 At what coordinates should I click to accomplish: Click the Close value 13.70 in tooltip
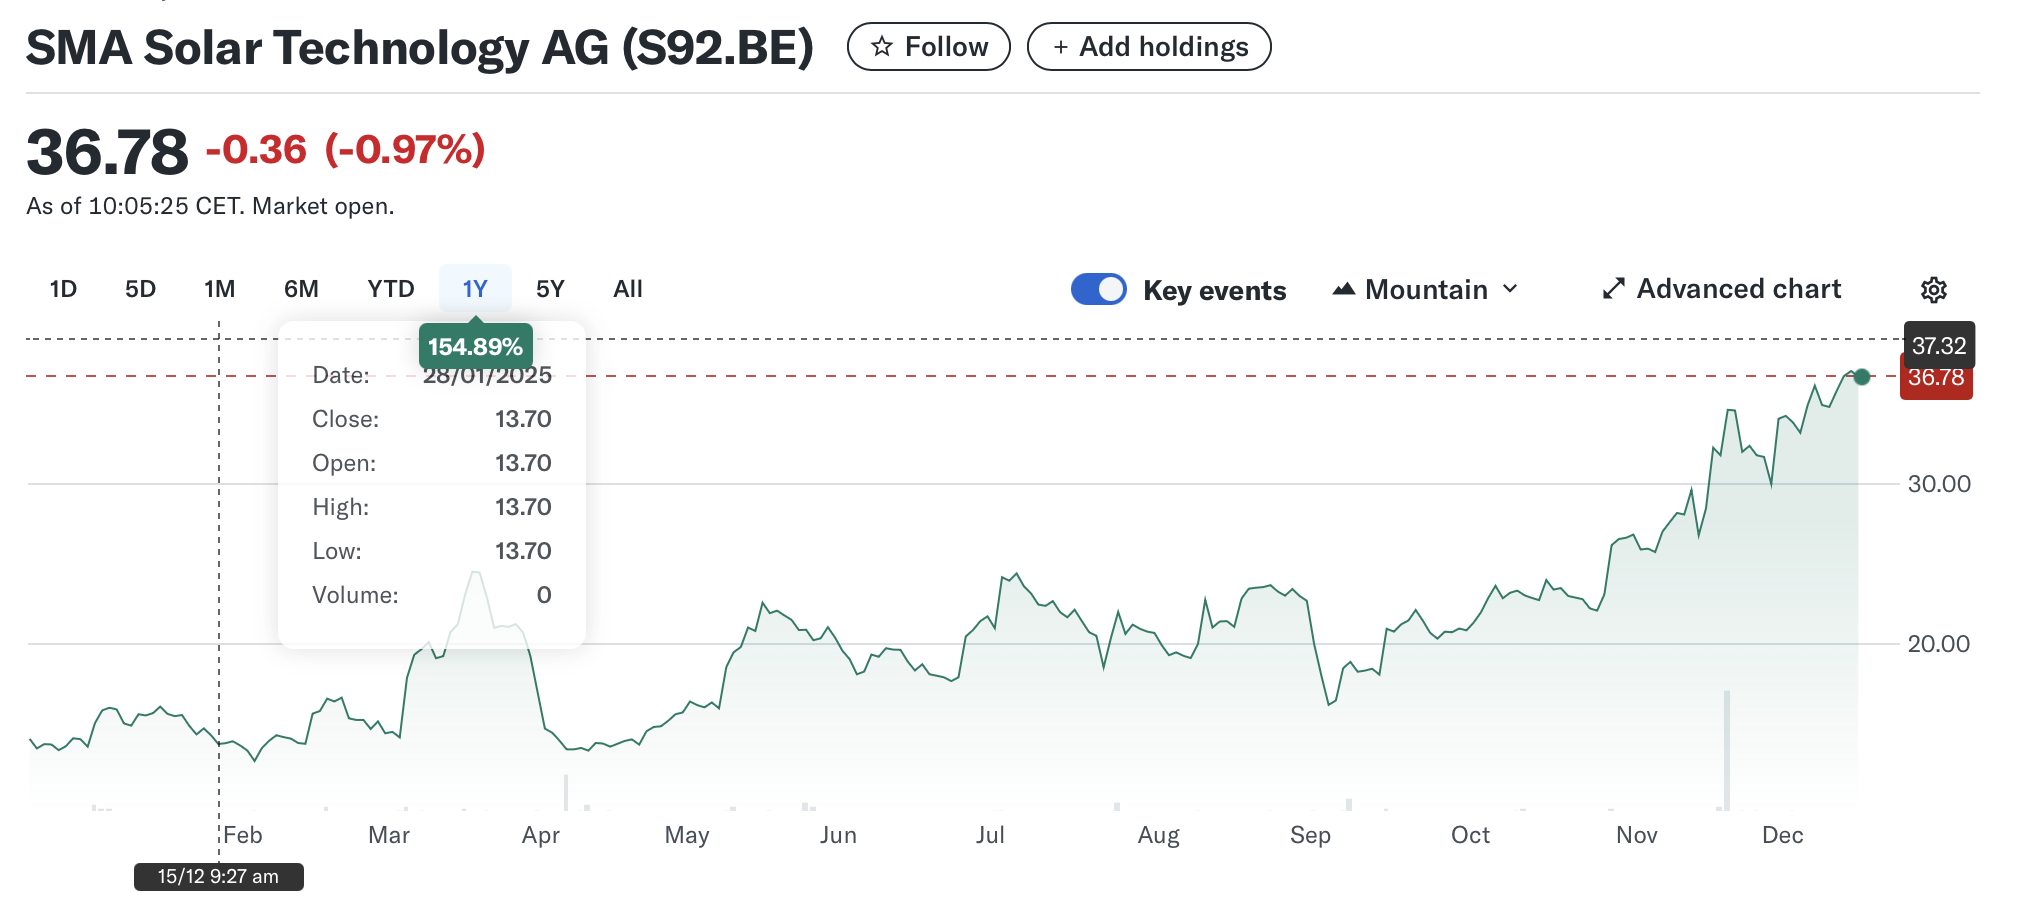click(x=523, y=419)
